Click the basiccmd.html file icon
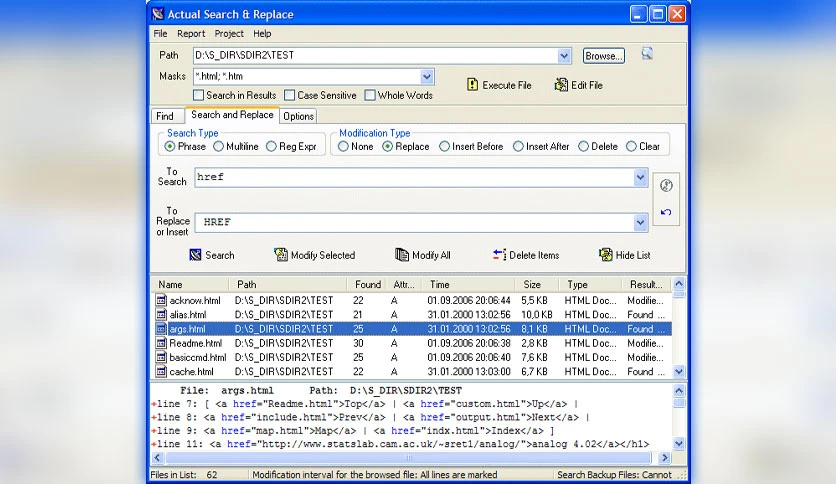 [161, 357]
